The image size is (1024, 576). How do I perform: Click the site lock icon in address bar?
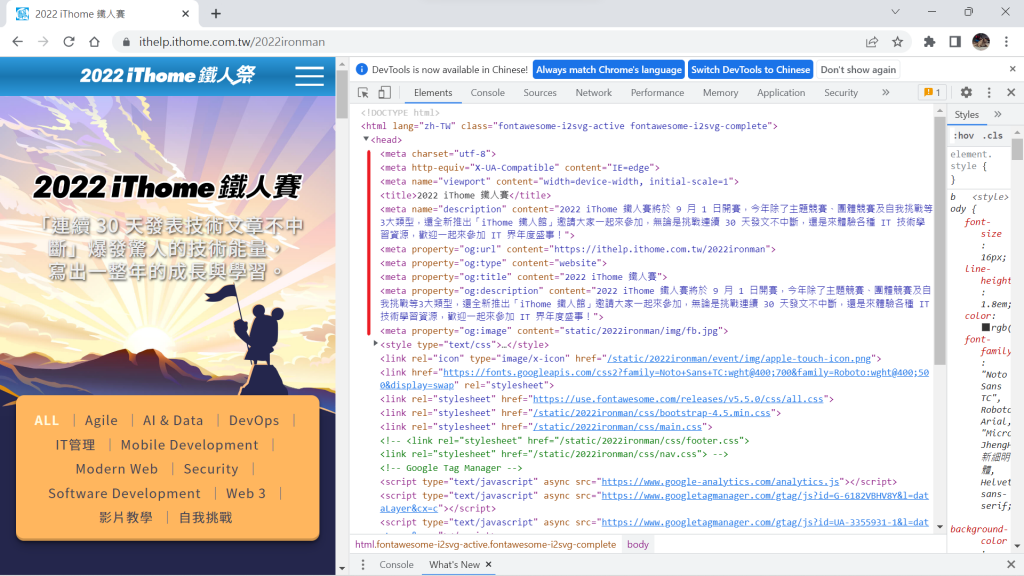pos(126,42)
